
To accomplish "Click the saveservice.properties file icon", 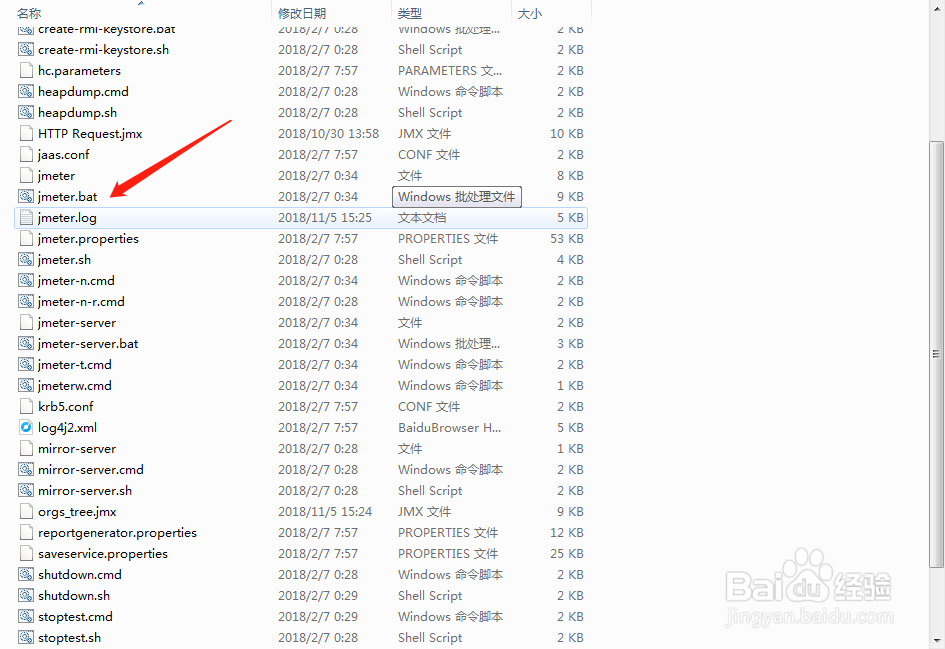I will point(26,554).
